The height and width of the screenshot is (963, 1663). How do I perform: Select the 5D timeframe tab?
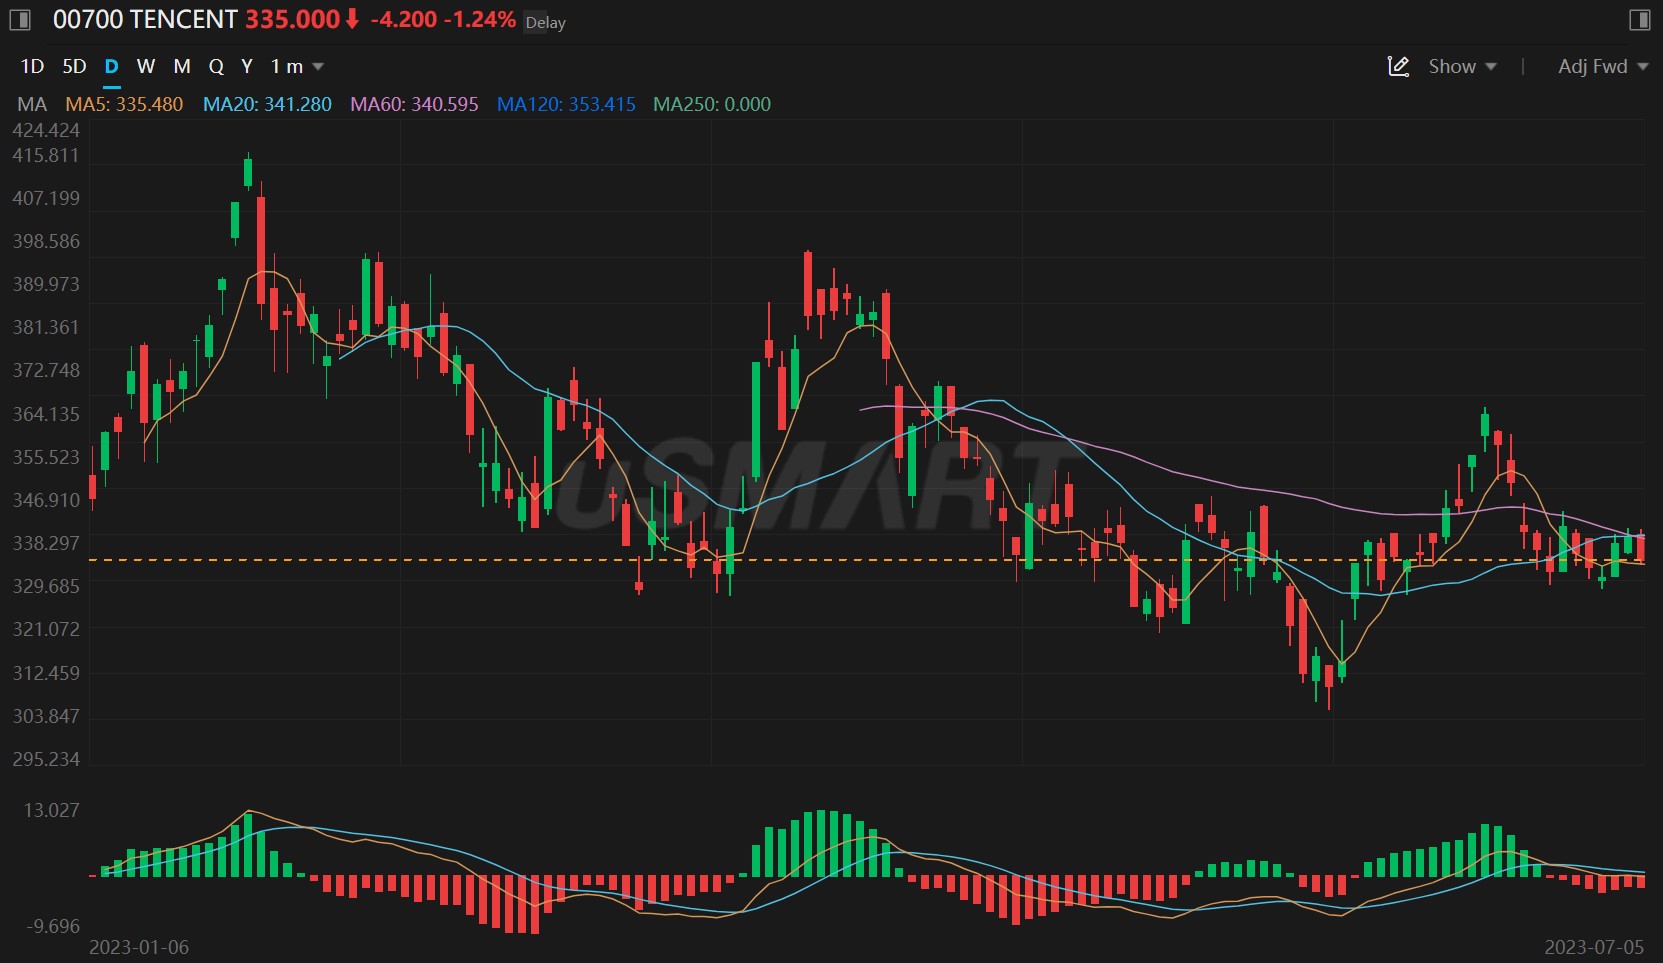pos(74,66)
